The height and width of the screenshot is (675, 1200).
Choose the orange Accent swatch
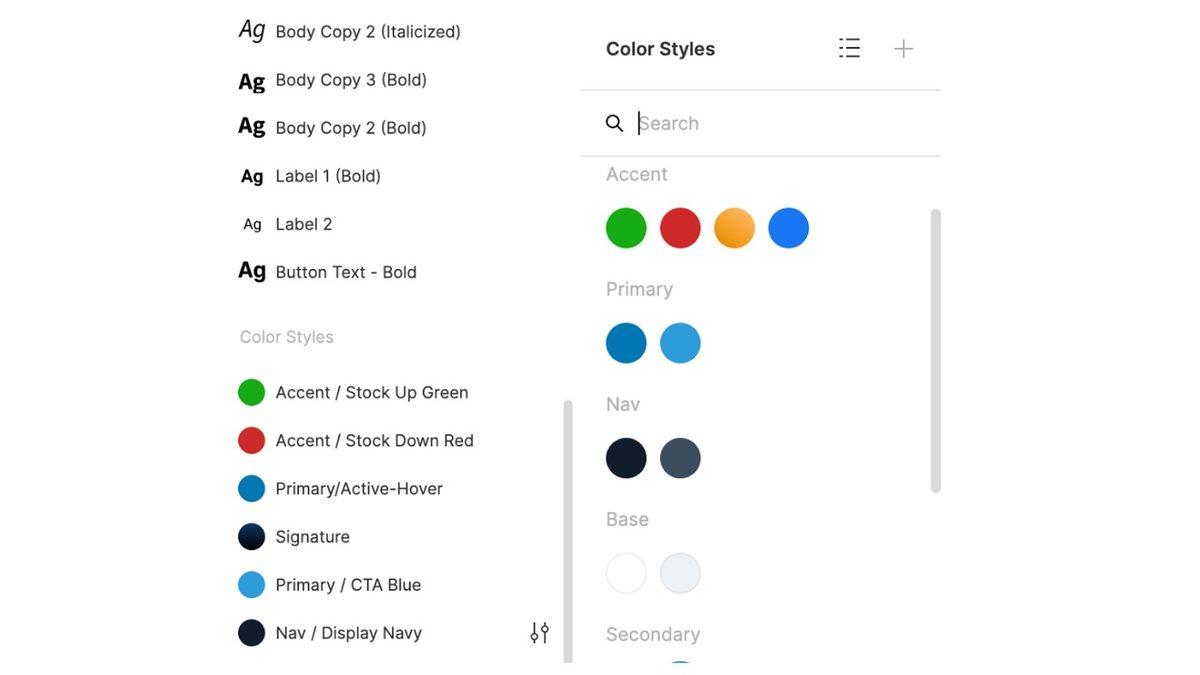coord(734,228)
